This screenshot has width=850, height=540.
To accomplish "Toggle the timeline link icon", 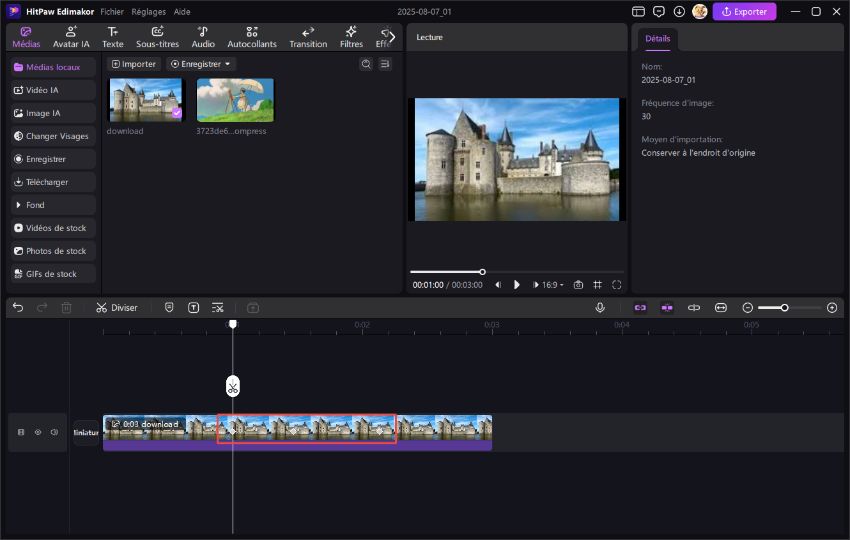I will (640, 307).
